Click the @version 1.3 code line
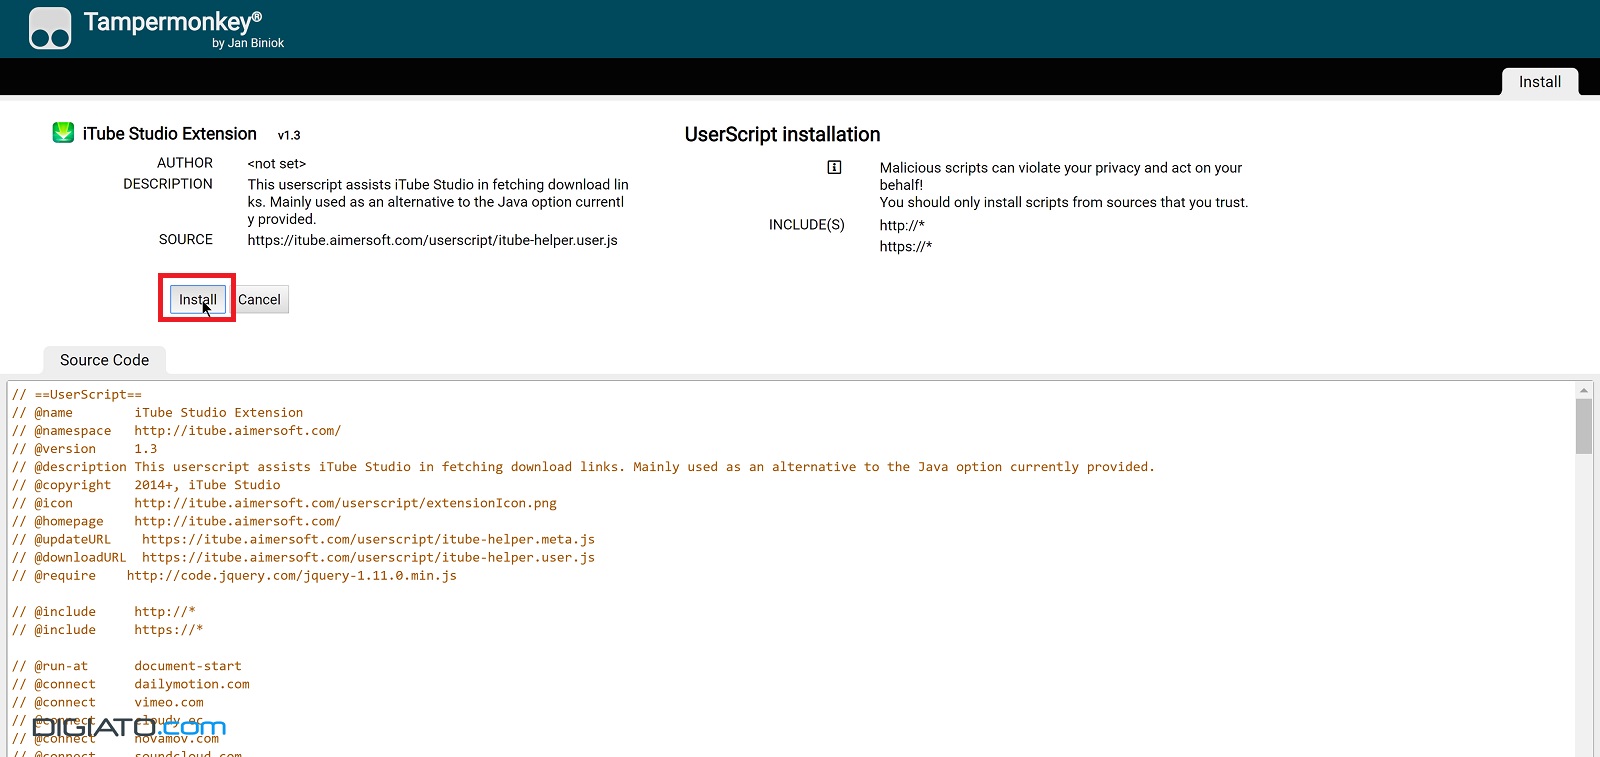1600x757 pixels. coord(85,448)
